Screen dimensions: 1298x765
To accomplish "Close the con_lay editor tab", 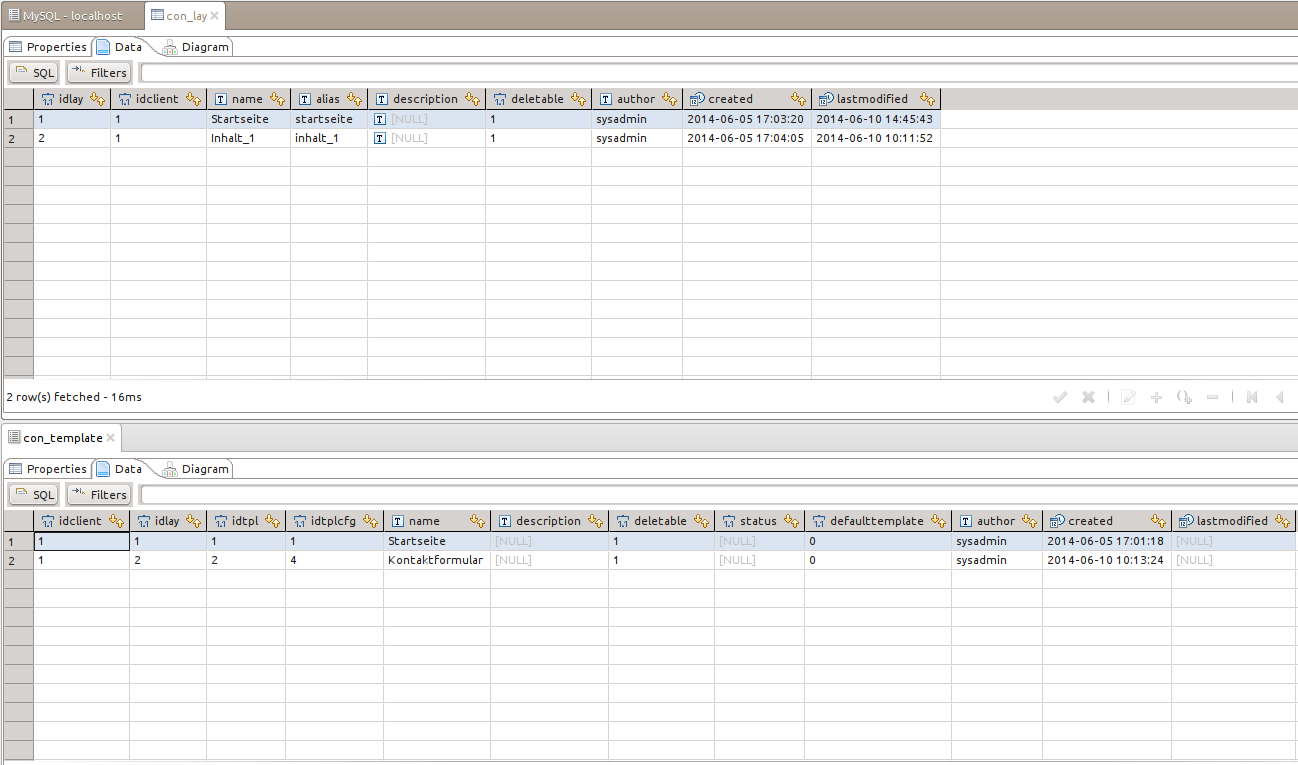I will point(214,16).
